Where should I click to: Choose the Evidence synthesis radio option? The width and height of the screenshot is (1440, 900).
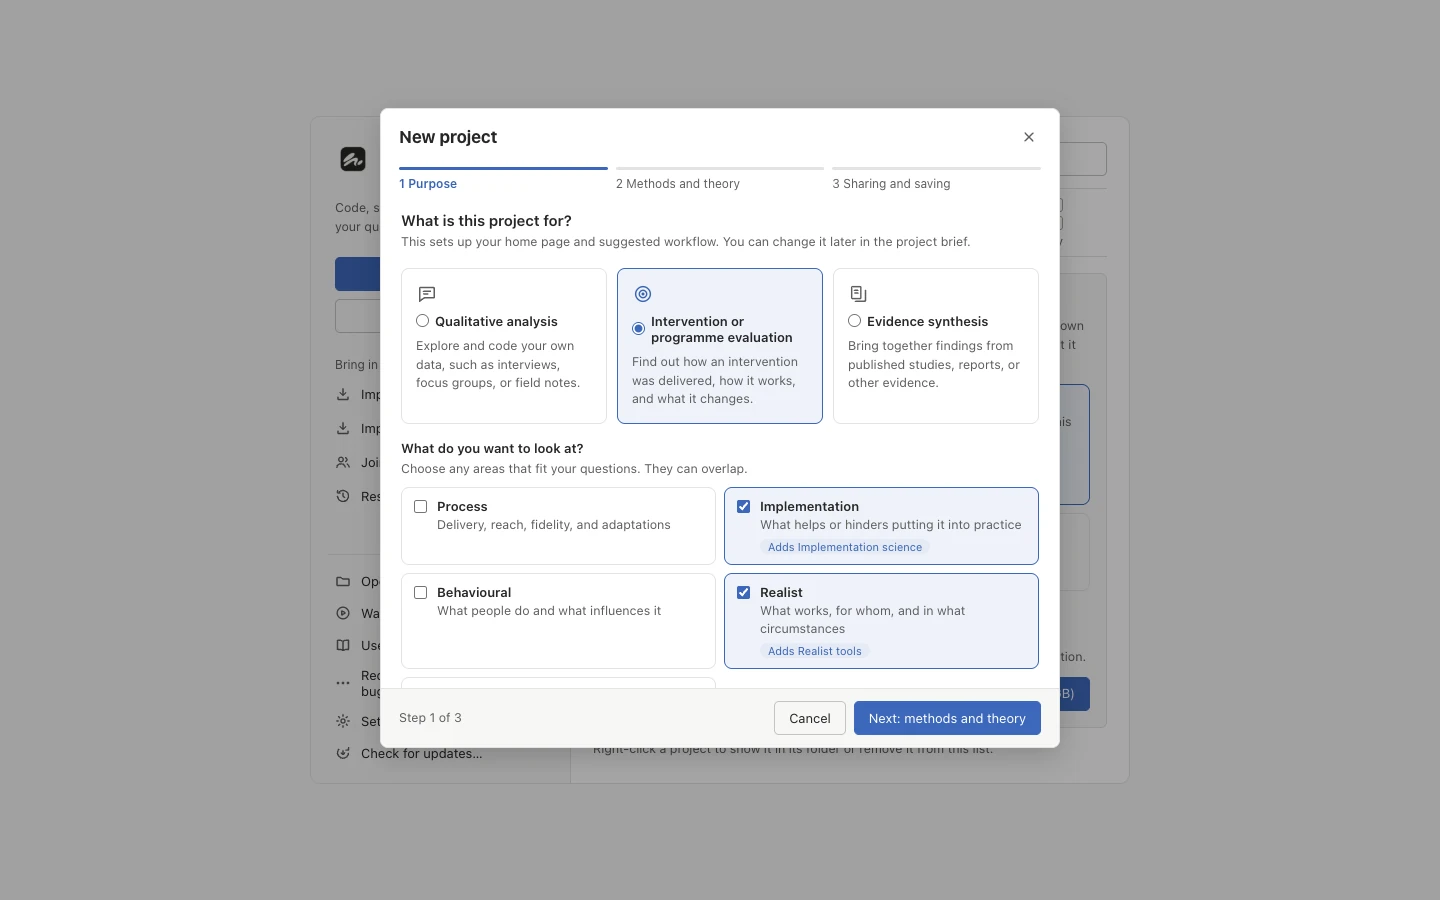[x=854, y=321]
